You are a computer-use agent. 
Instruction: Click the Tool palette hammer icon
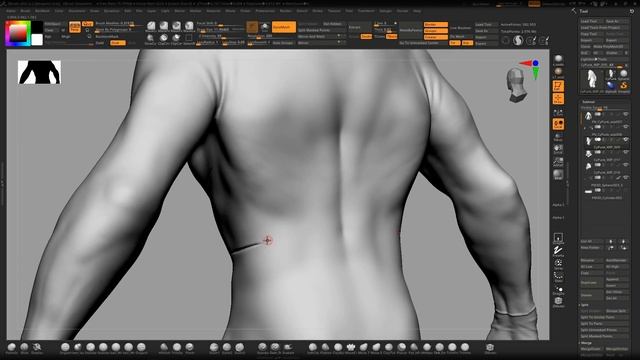574,11
